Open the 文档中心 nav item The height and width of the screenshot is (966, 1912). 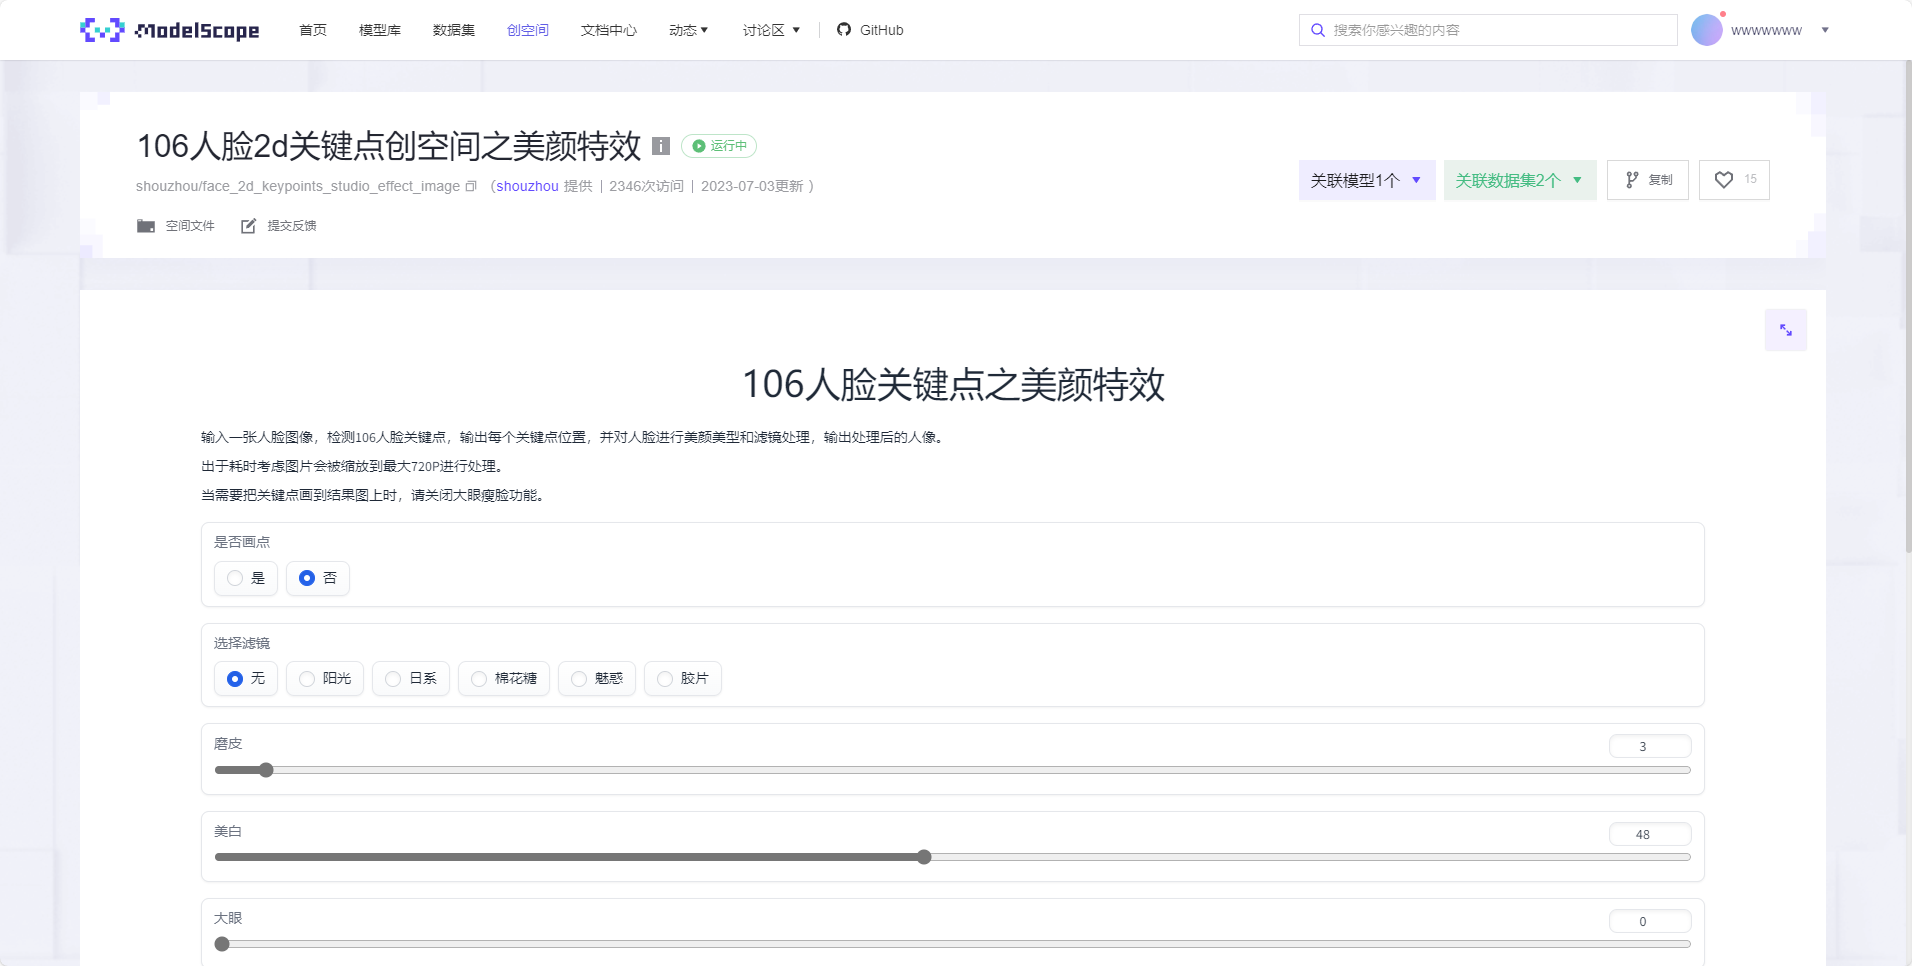click(x=609, y=30)
